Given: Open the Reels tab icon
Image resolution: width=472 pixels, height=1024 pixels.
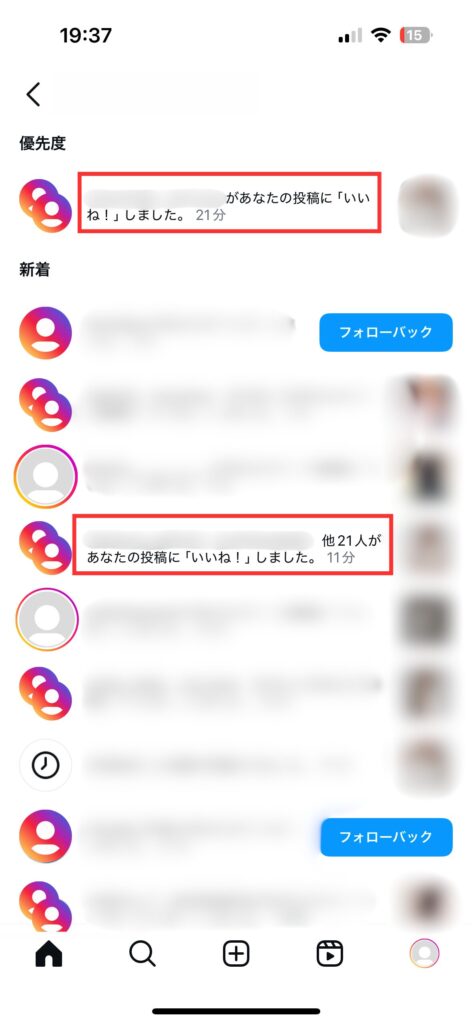Looking at the screenshot, I should click(330, 954).
